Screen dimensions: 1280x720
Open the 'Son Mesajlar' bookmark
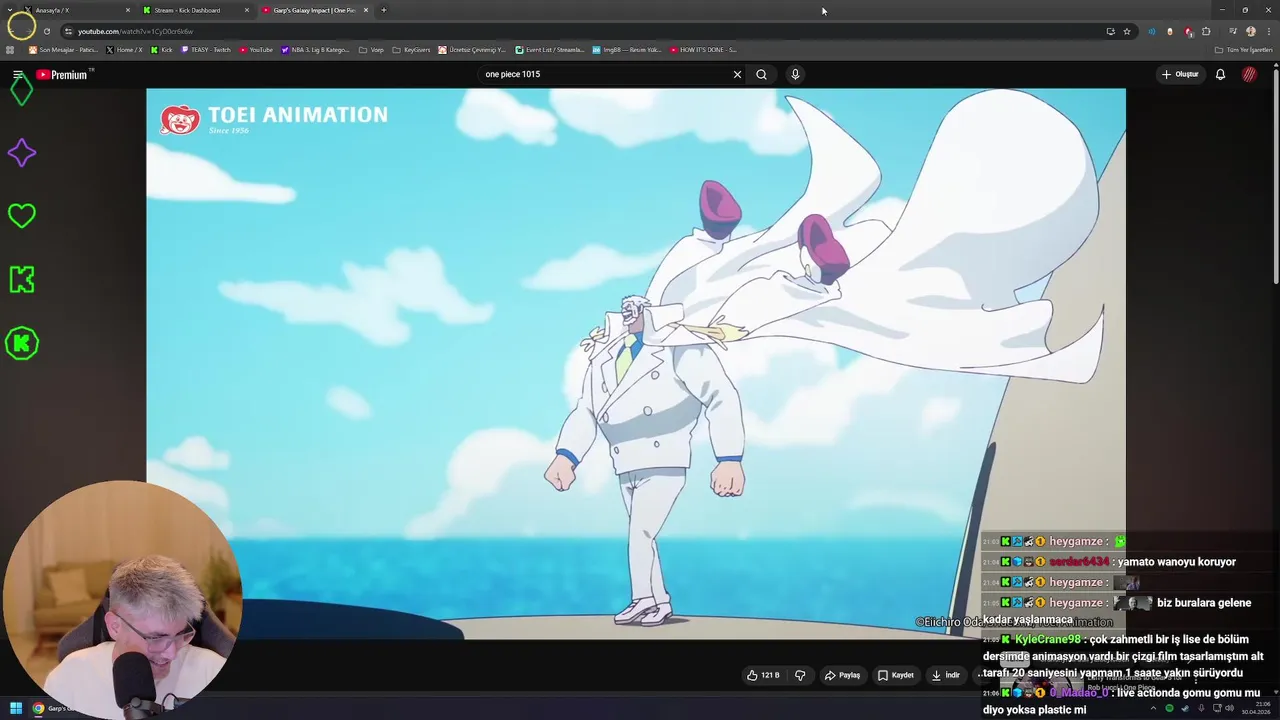62,50
